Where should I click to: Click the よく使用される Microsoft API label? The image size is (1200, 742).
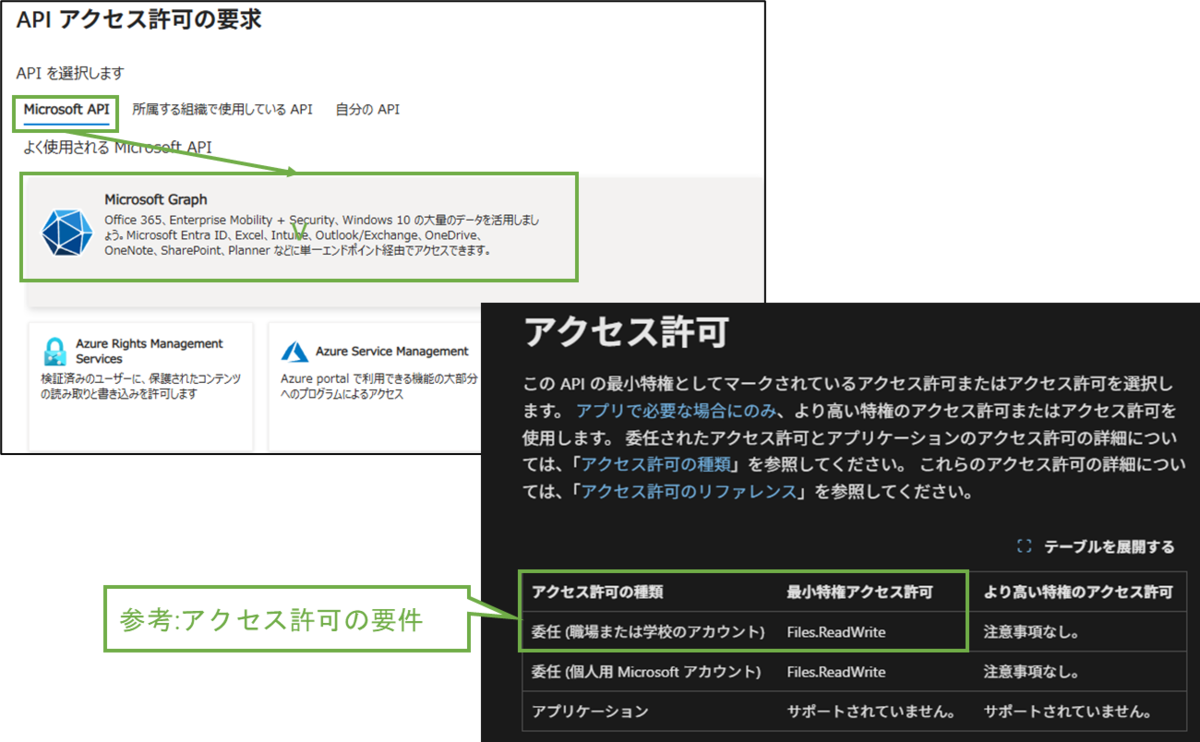click(118, 147)
